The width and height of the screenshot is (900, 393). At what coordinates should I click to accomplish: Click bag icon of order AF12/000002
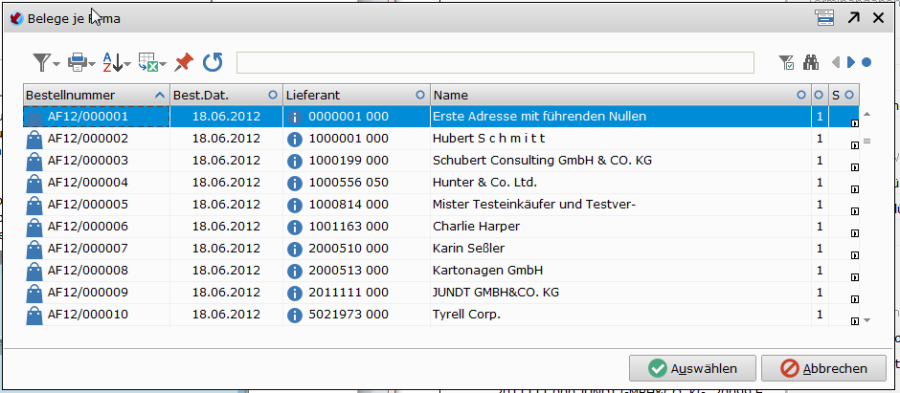point(34,139)
